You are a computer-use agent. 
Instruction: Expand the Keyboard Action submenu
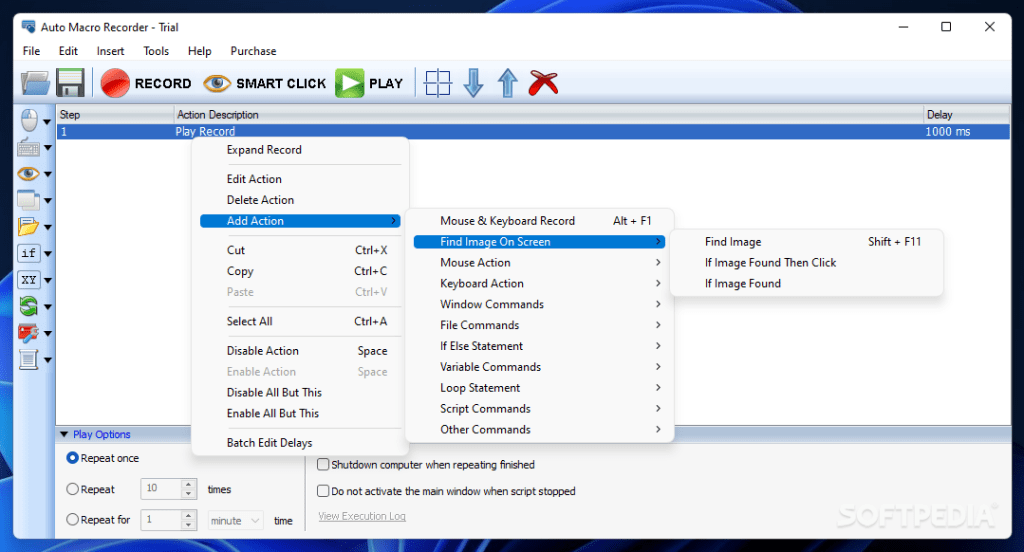(539, 284)
